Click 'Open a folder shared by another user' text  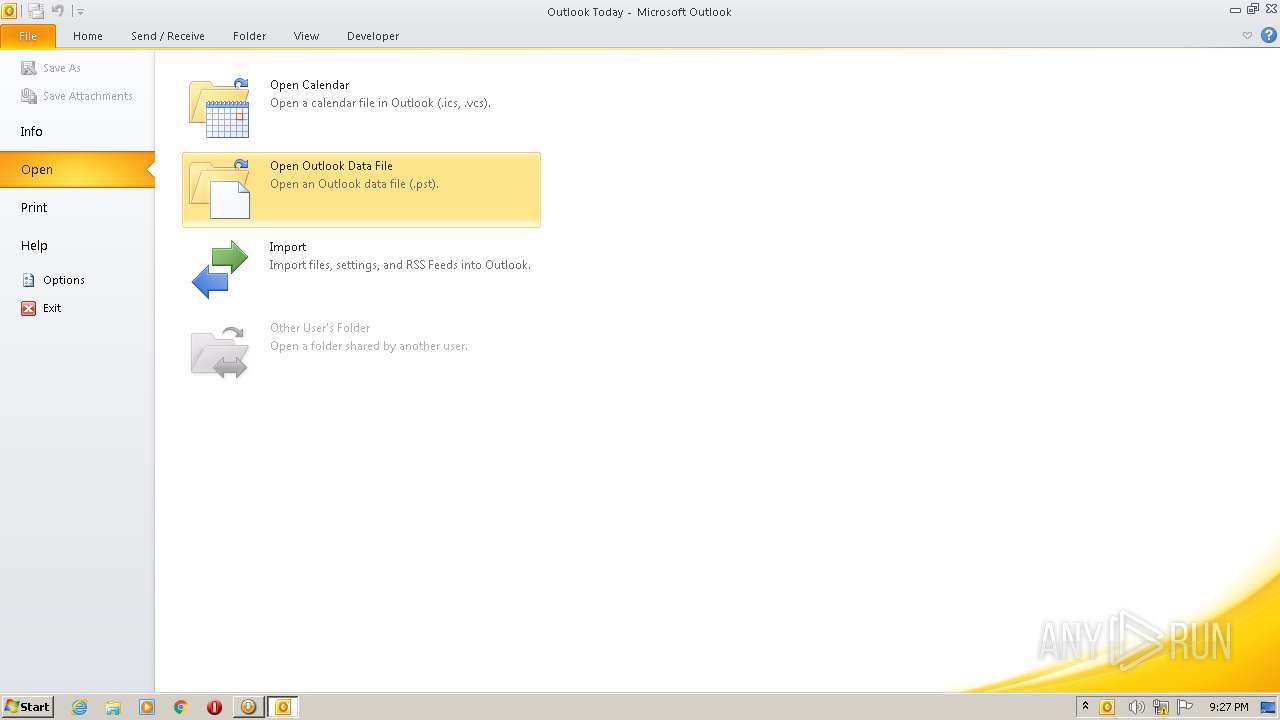pyautogui.click(x=369, y=346)
